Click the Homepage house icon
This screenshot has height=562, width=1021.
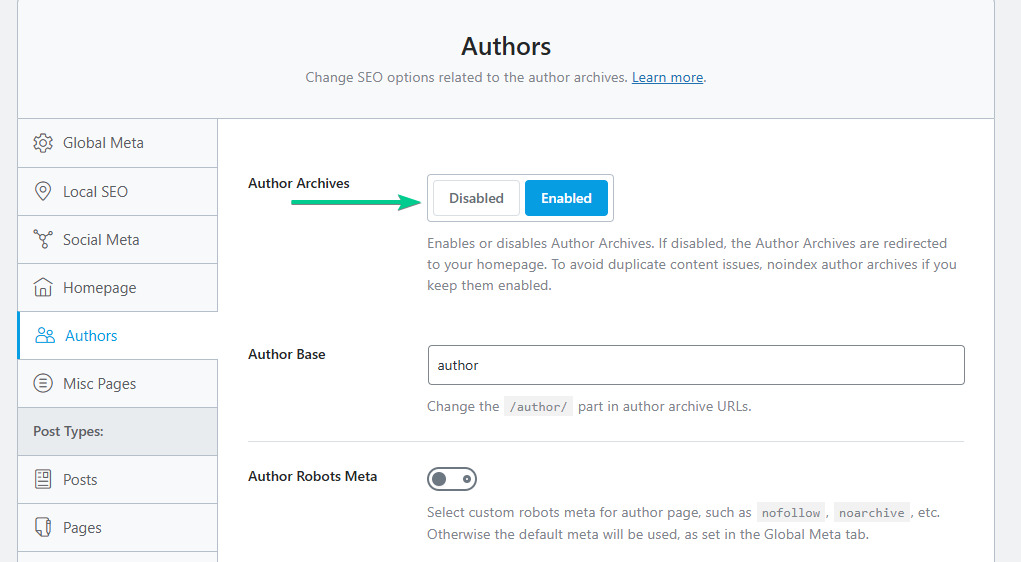pyautogui.click(x=43, y=287)
